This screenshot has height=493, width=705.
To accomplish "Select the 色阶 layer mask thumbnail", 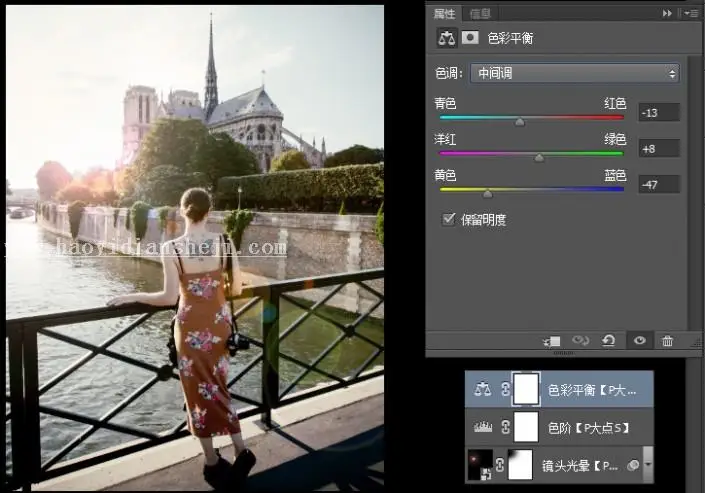I will 526,426.
